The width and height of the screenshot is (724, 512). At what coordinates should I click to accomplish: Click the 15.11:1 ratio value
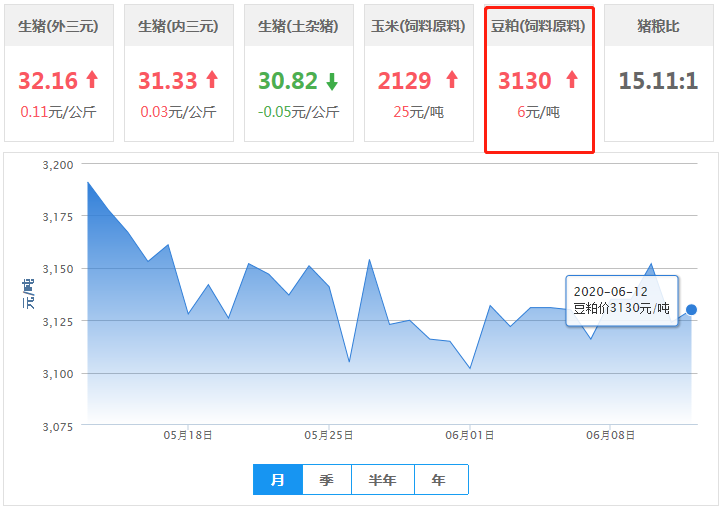coord(658,80)
